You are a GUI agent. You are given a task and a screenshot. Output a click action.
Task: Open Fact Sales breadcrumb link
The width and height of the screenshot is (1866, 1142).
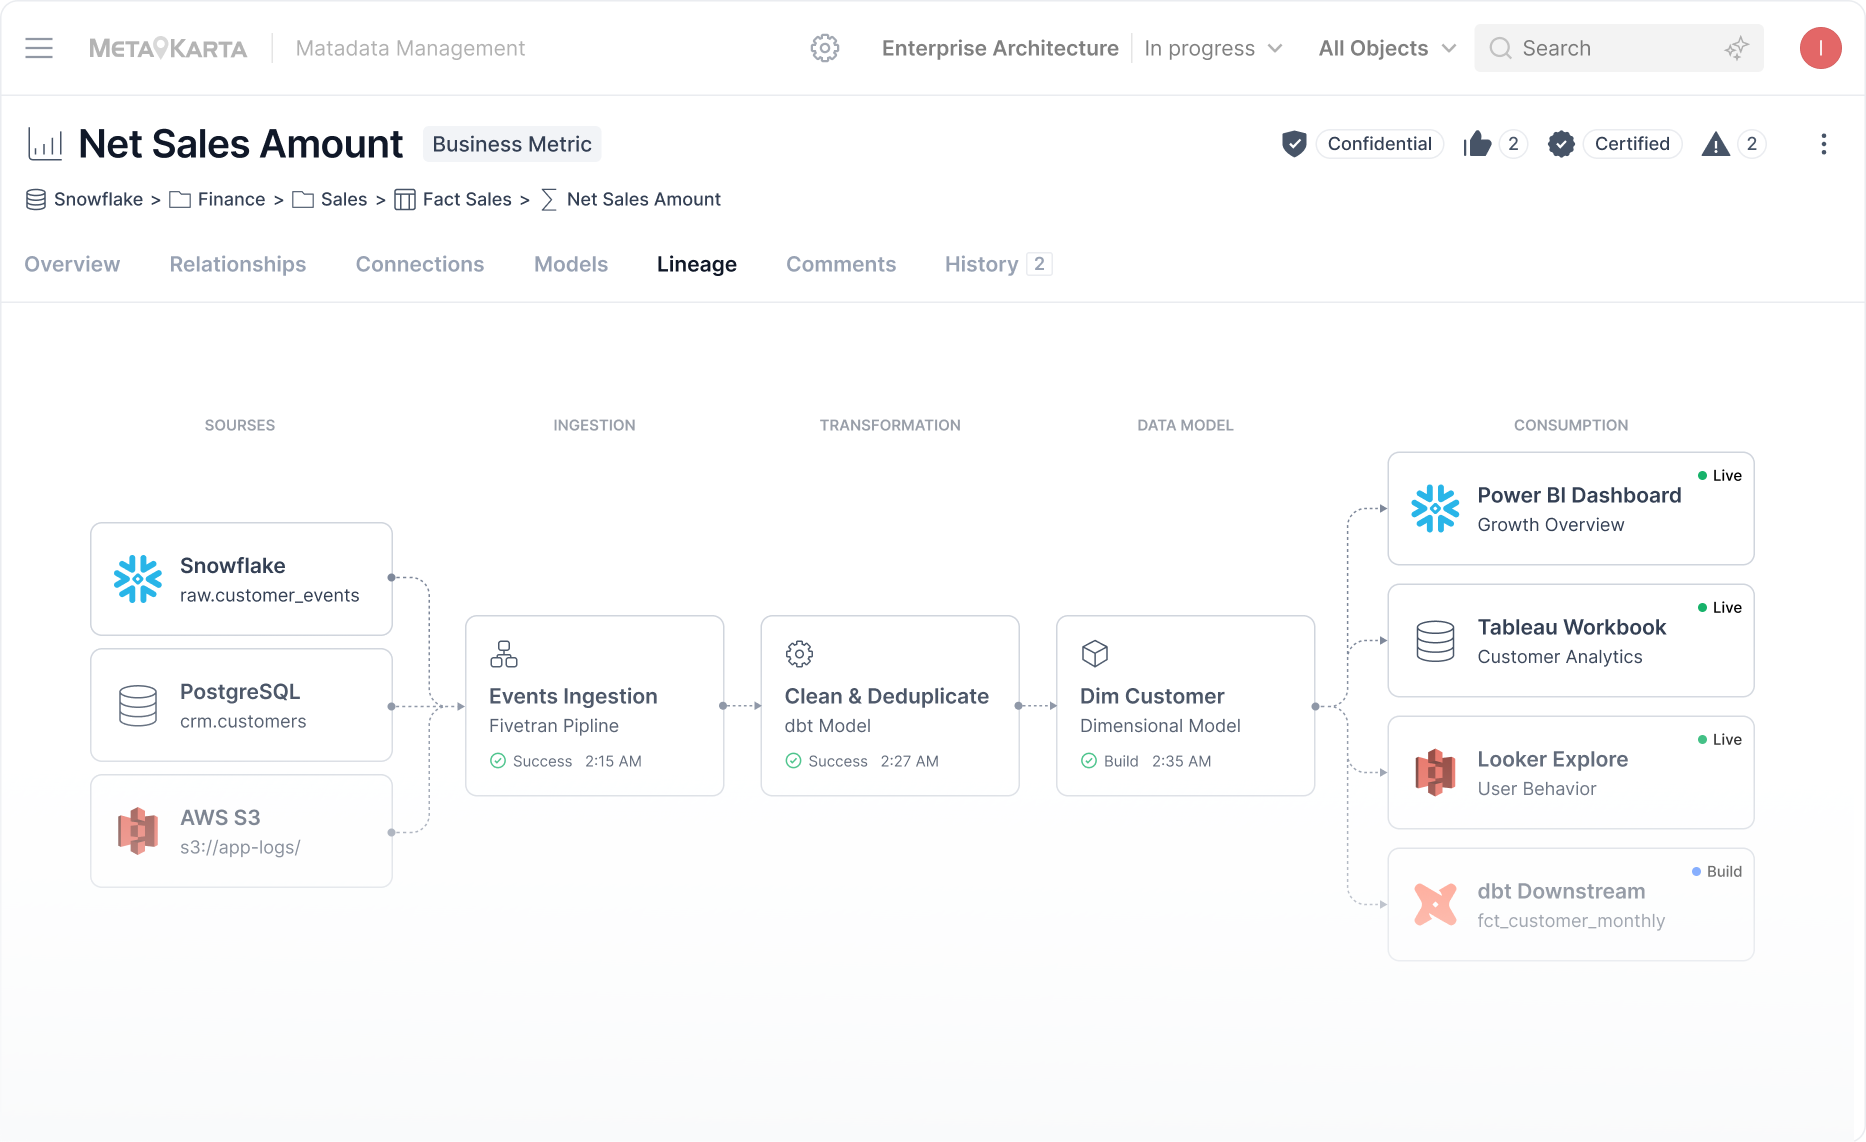click(x=467, y=200)
